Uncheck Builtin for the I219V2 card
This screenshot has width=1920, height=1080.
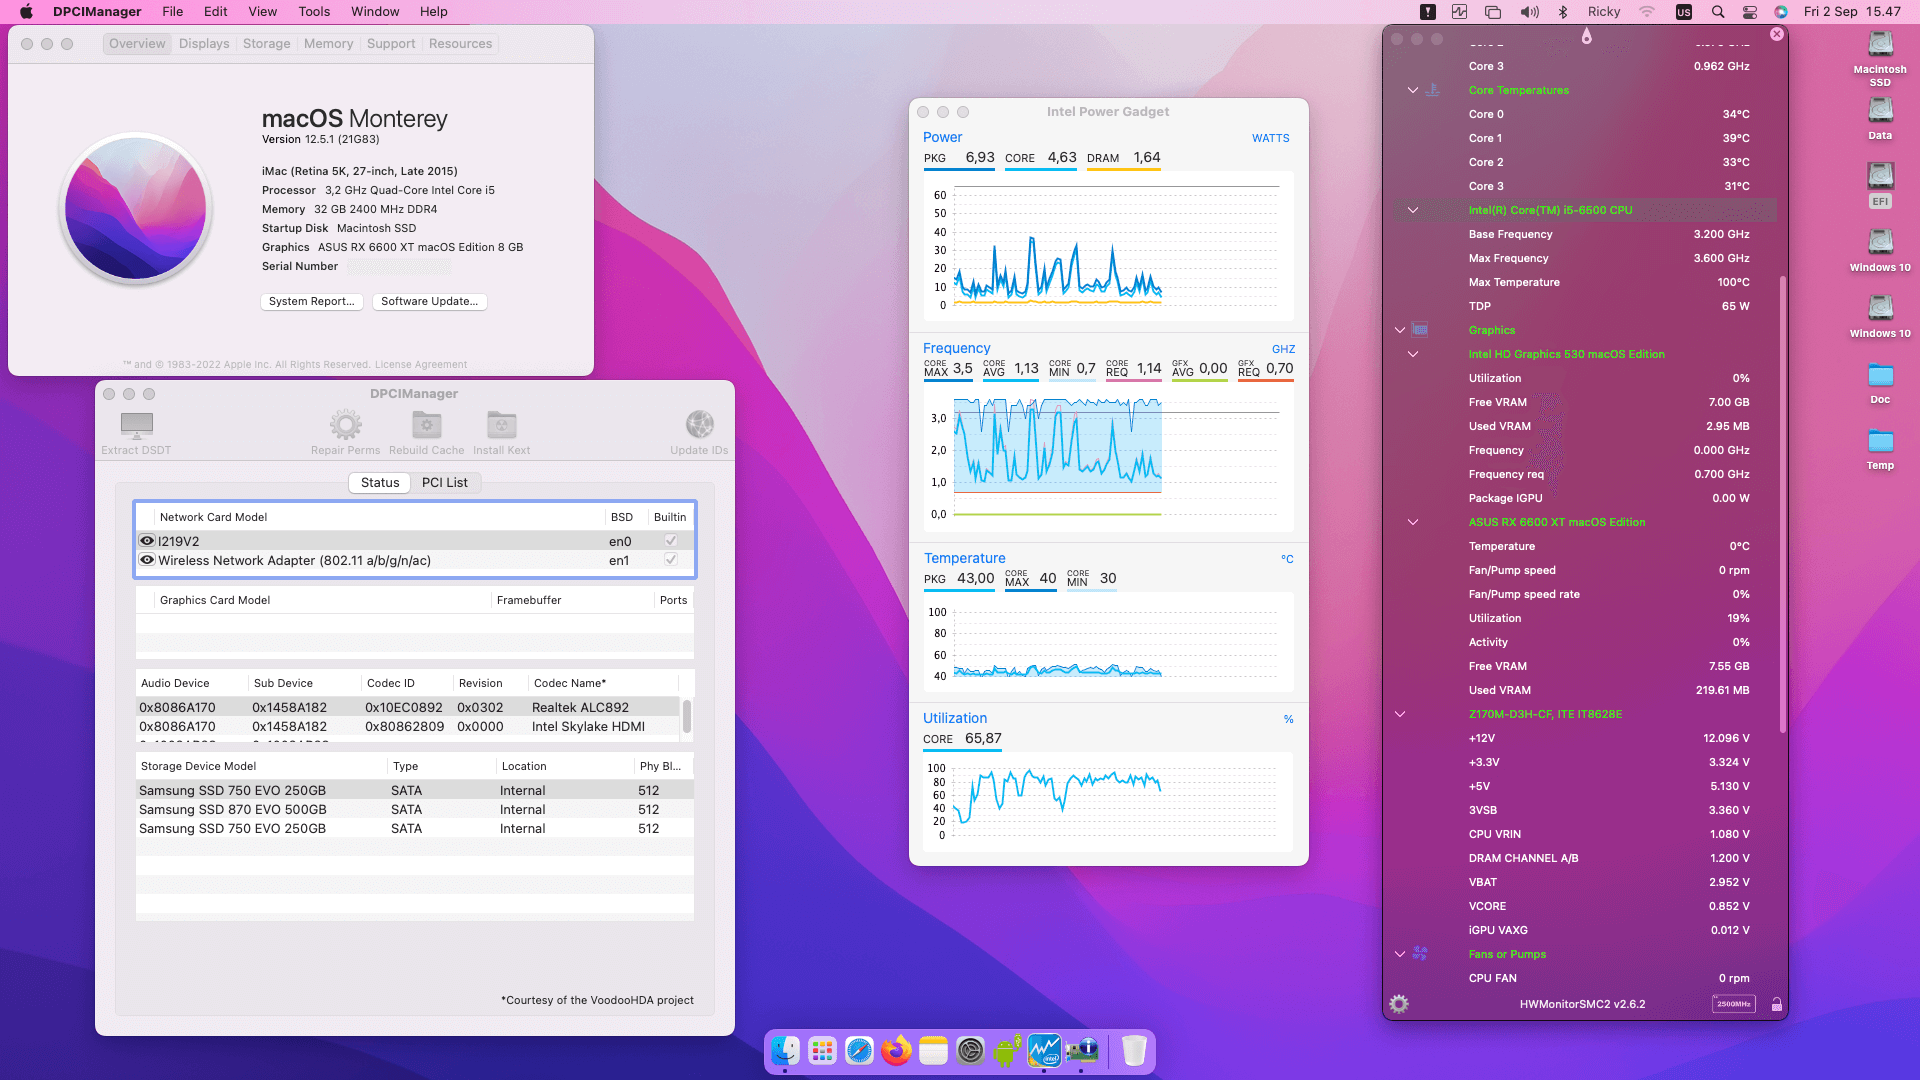click(x=670, y=540)
